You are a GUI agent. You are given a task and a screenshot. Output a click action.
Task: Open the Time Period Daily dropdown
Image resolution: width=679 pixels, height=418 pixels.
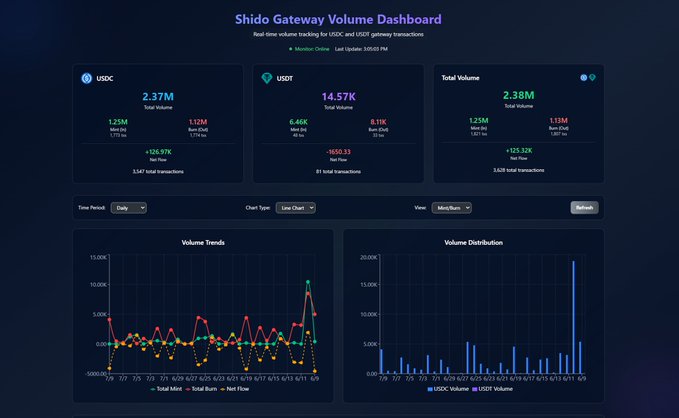129,208
